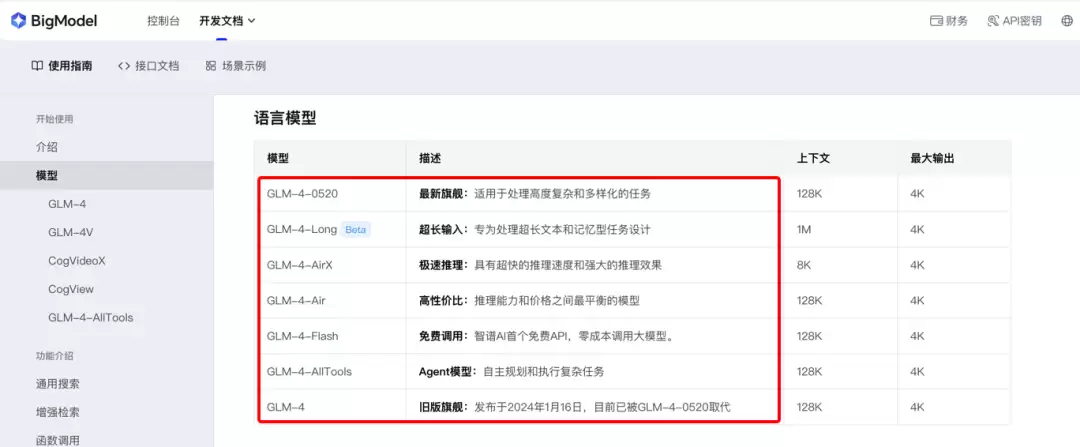The height and width of the screenshot is (447, 1080).
Task: Click the 最新旗舰 description text
Action: point(535,194)
